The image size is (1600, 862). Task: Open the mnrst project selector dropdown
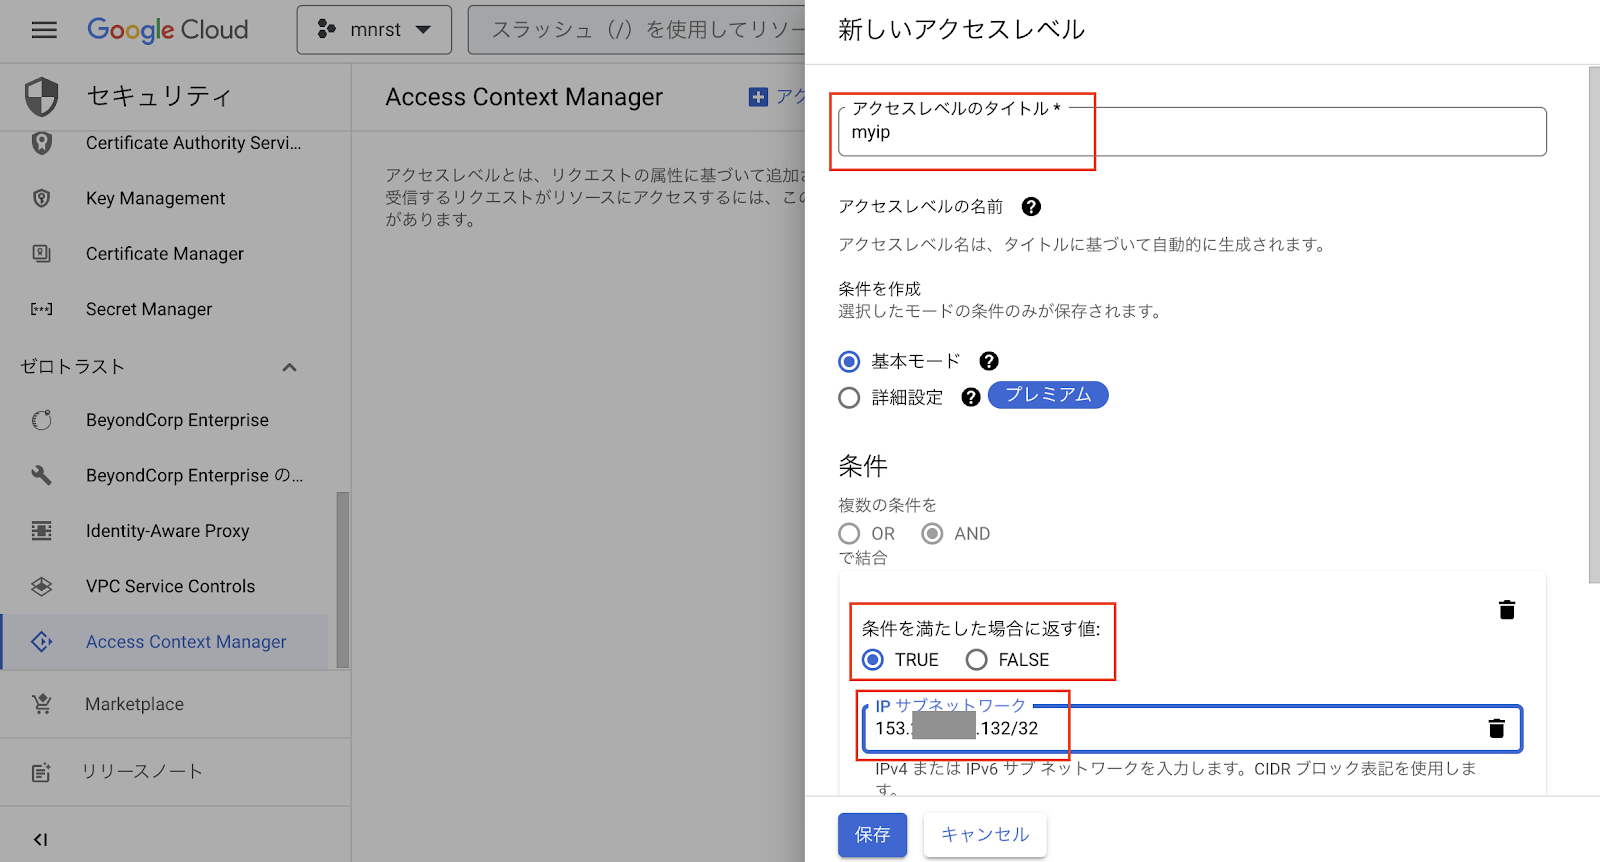[x=374, y=30]
